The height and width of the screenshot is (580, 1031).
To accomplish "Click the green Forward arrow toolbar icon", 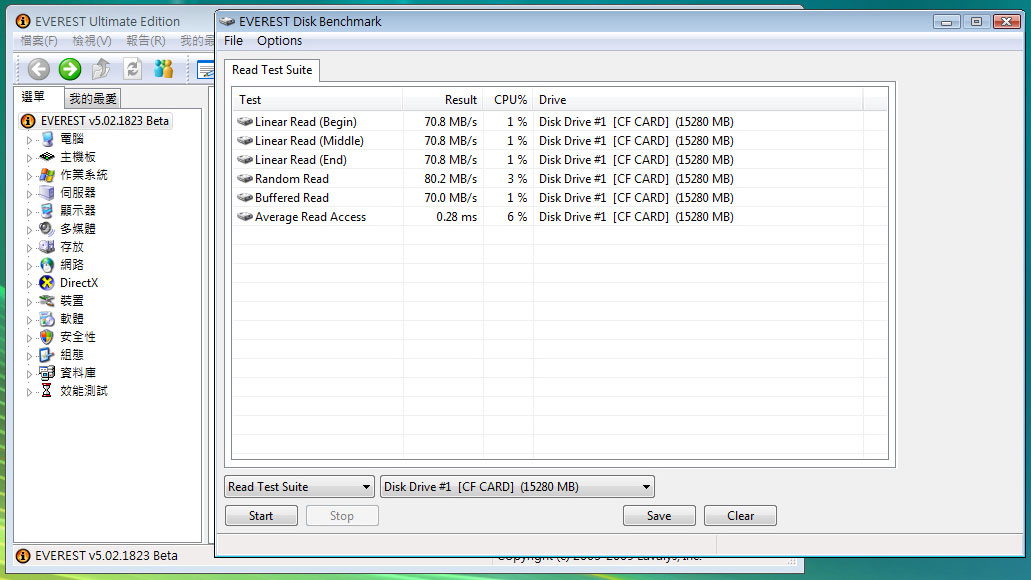I will click(70, 69).
